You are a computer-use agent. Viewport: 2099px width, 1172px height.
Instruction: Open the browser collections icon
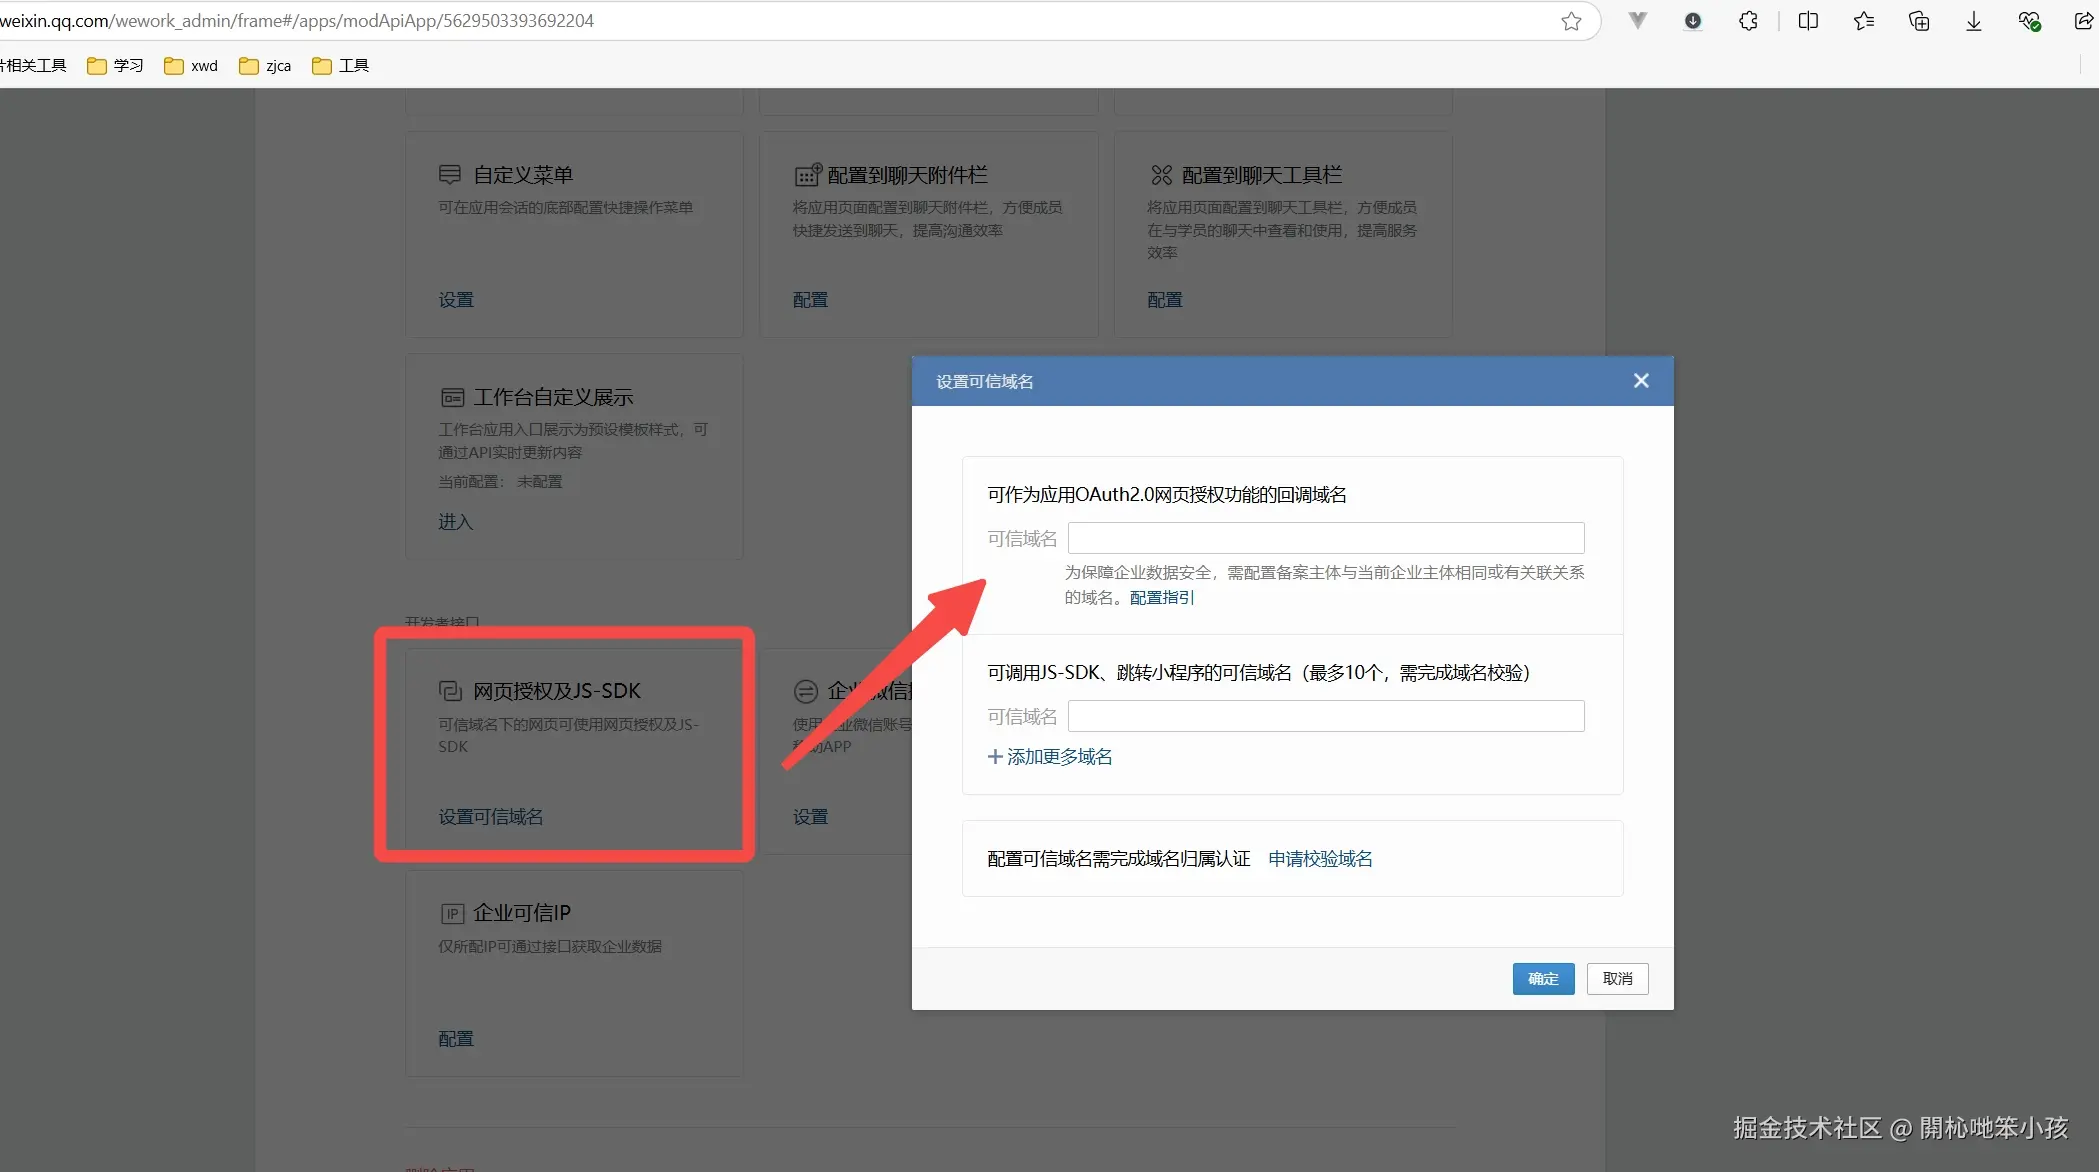point(1918,21)
